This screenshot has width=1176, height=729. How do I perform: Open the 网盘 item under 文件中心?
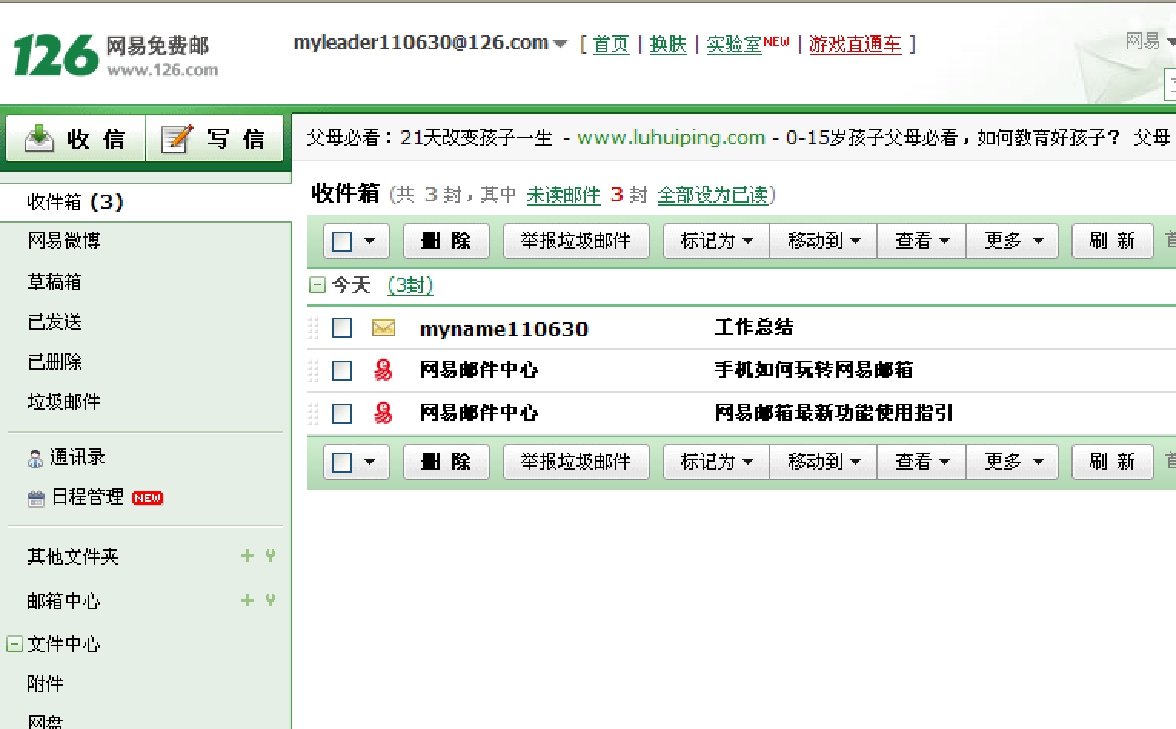pyautogui.click(x=45, y=722)
